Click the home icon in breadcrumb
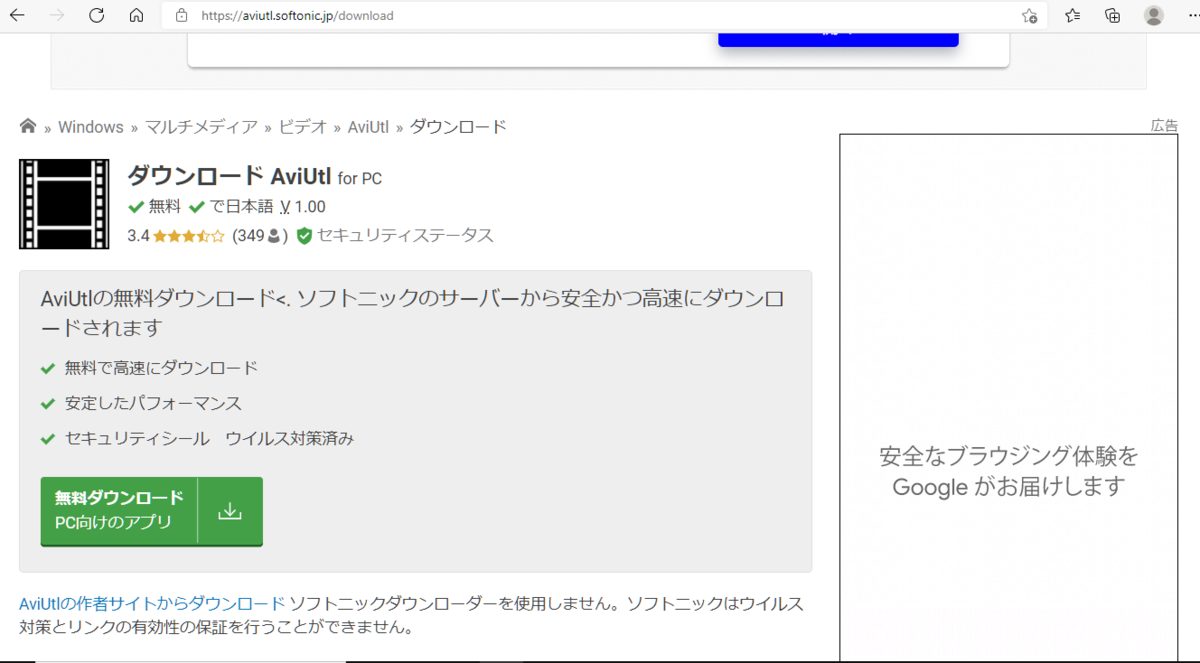Viewport: 1200px width, 663px height. 28,126
